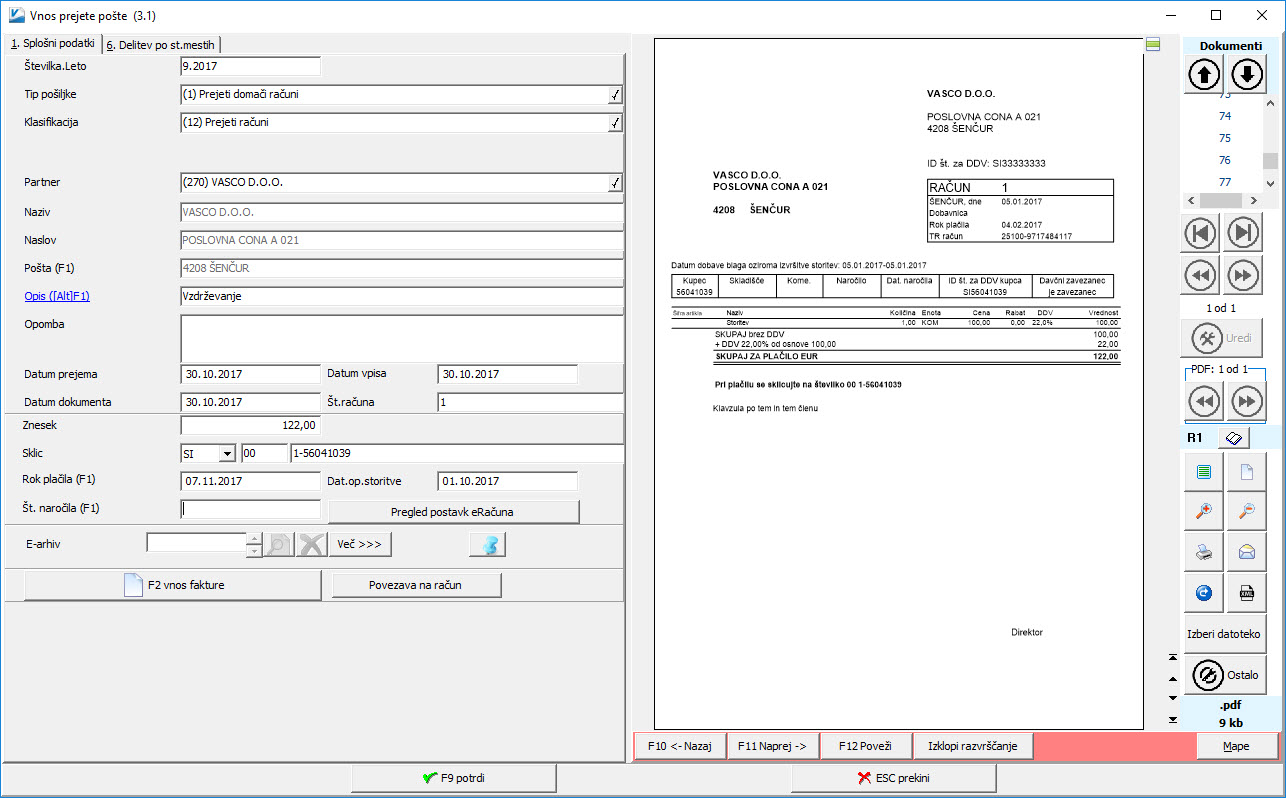Click the blank page icon
Viewport: 1286px width, 798px height.
click(1247, 471)
